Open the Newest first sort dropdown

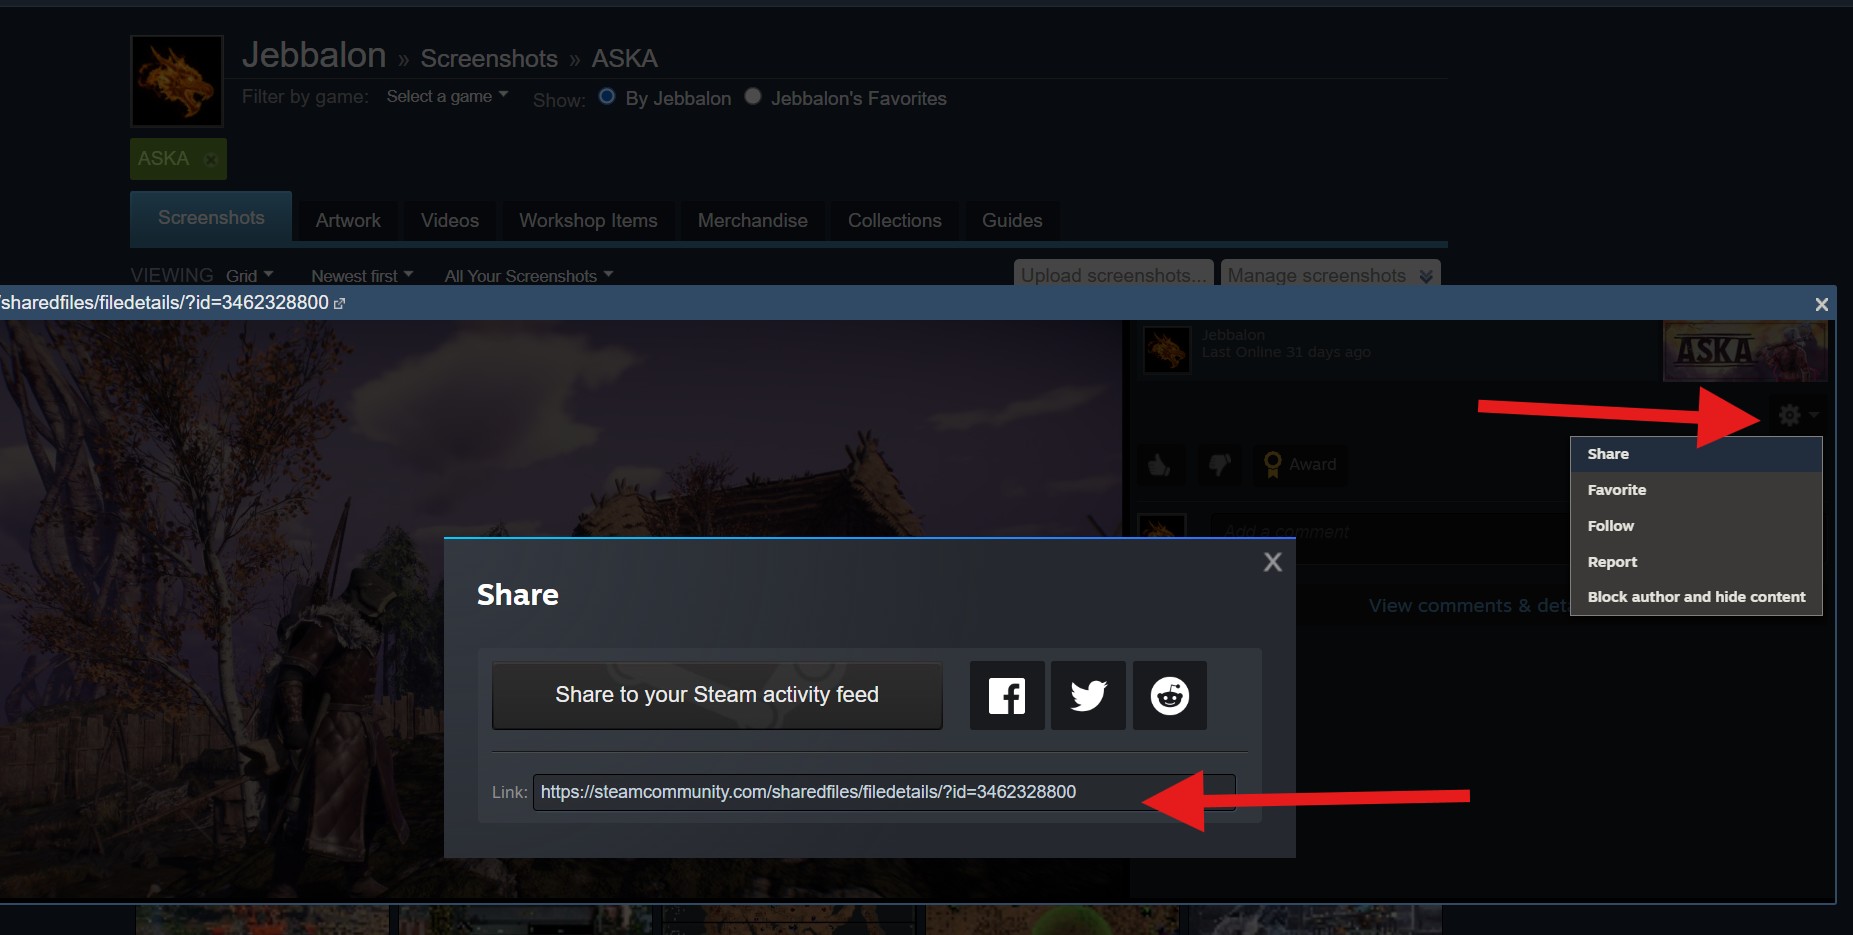point(362,276)
